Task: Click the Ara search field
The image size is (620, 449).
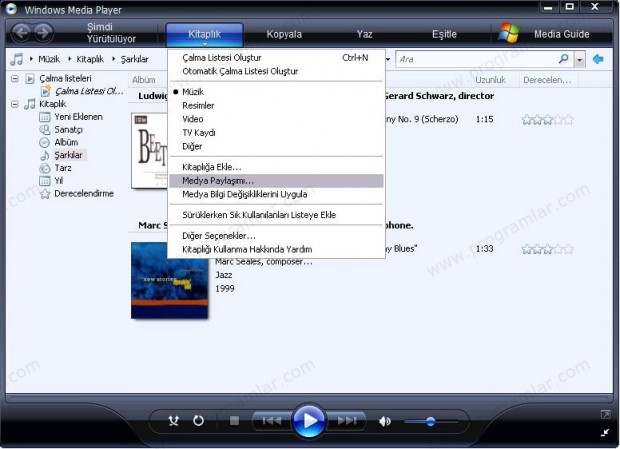Action: tap(476, 59)
